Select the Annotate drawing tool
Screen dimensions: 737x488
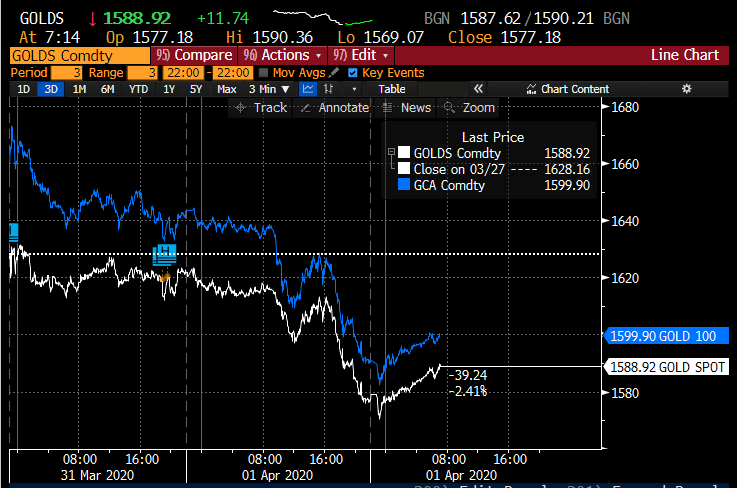coord(335,107)
